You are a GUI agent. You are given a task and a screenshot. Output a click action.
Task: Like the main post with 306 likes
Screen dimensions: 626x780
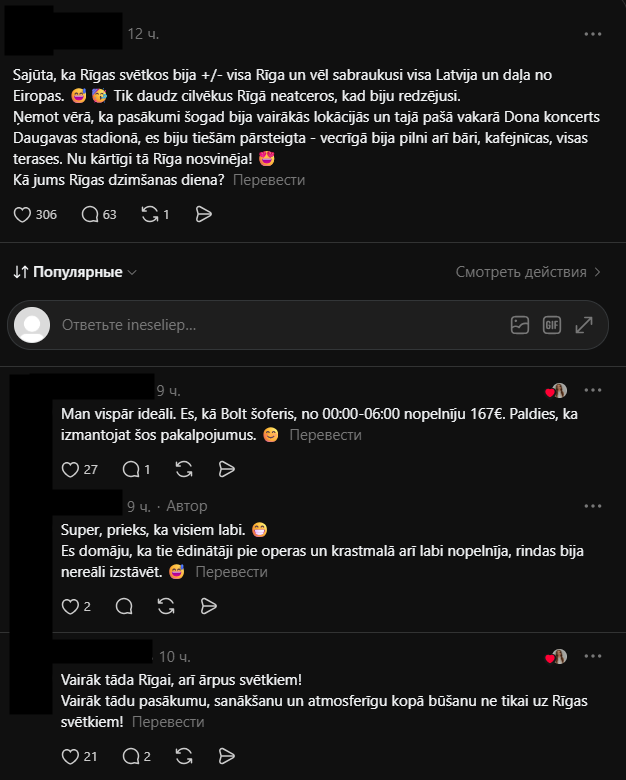[x=22, y=215]
